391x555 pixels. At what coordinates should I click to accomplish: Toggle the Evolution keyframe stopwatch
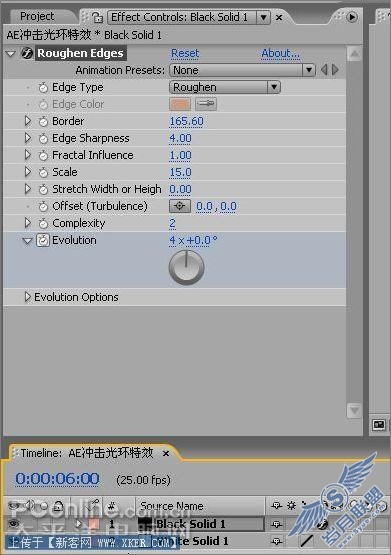point(43,240)
